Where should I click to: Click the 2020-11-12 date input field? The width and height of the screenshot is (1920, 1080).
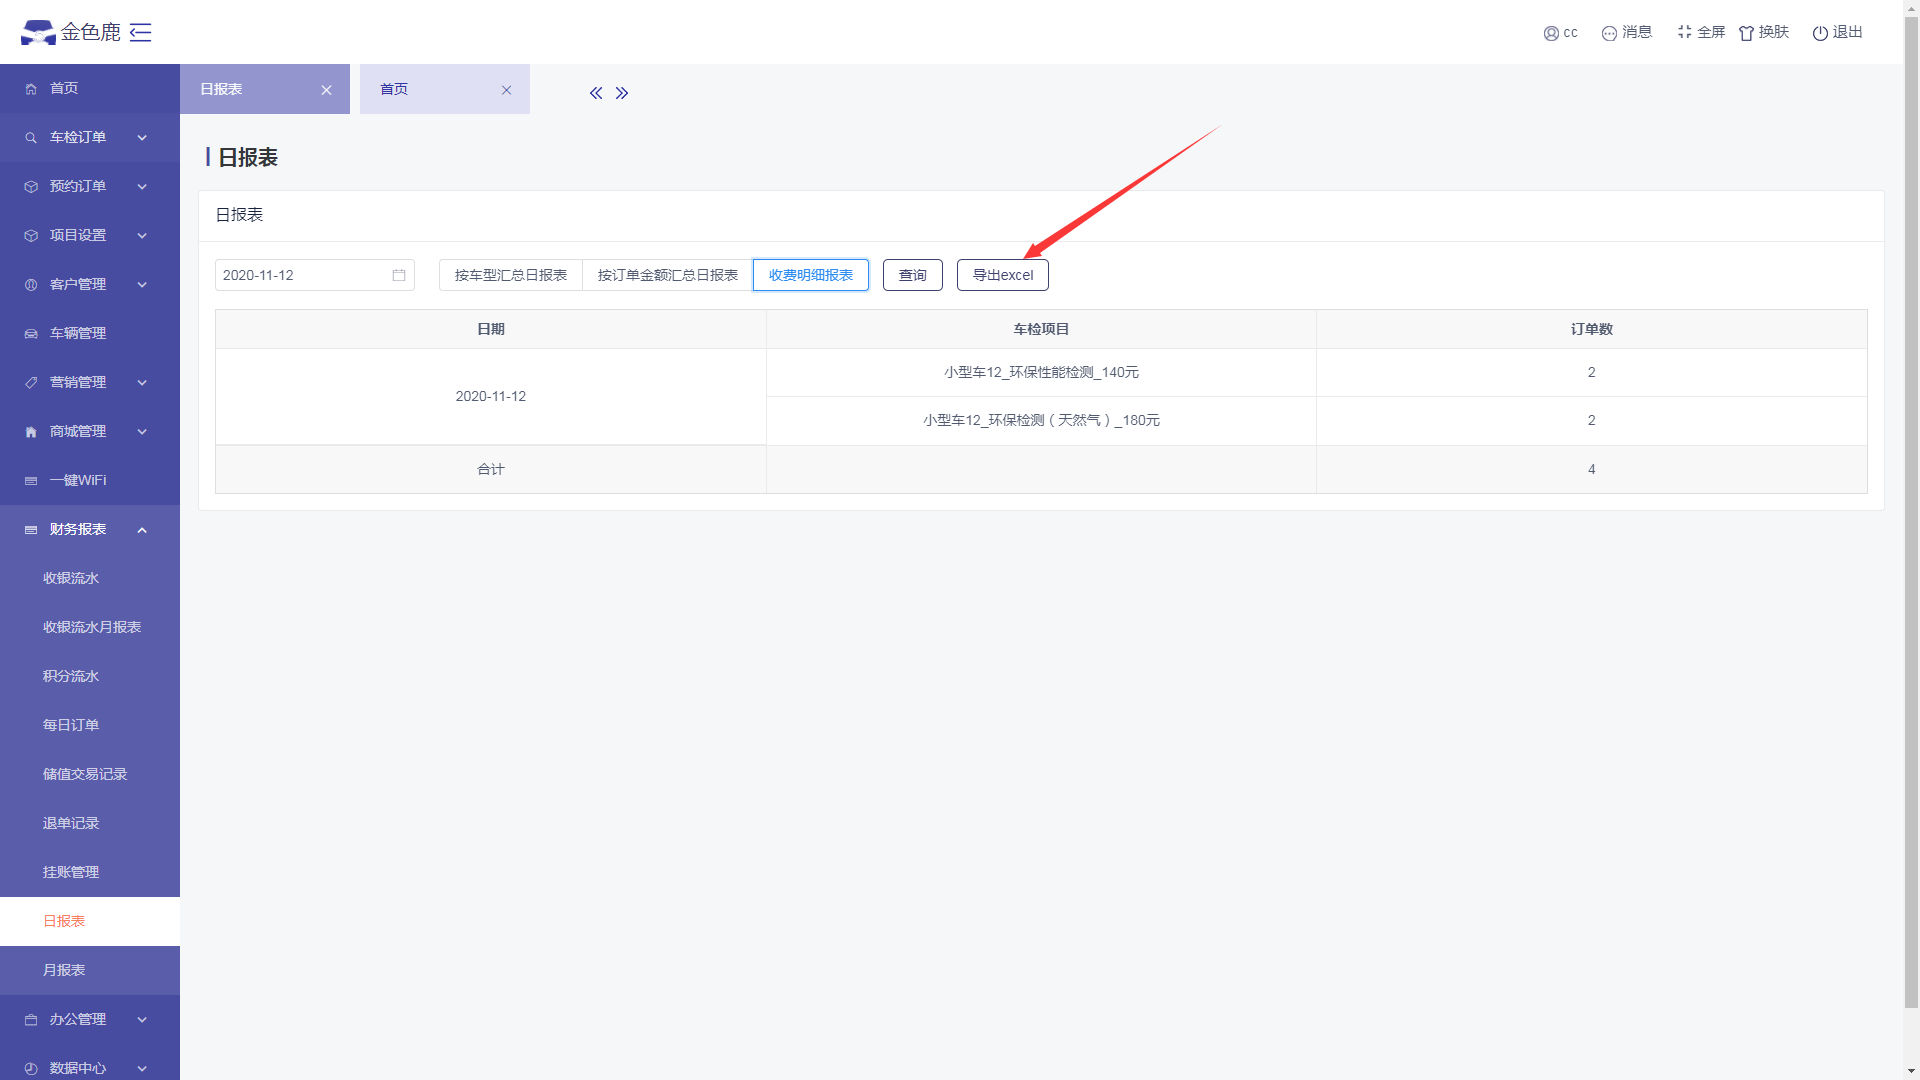(315, 275)
